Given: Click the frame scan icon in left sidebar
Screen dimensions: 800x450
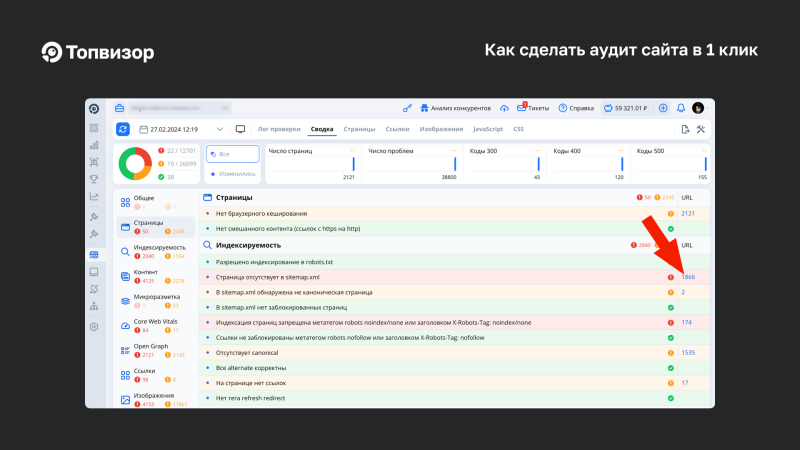Looking at the screenshot, I should click(x=94, y=162).
